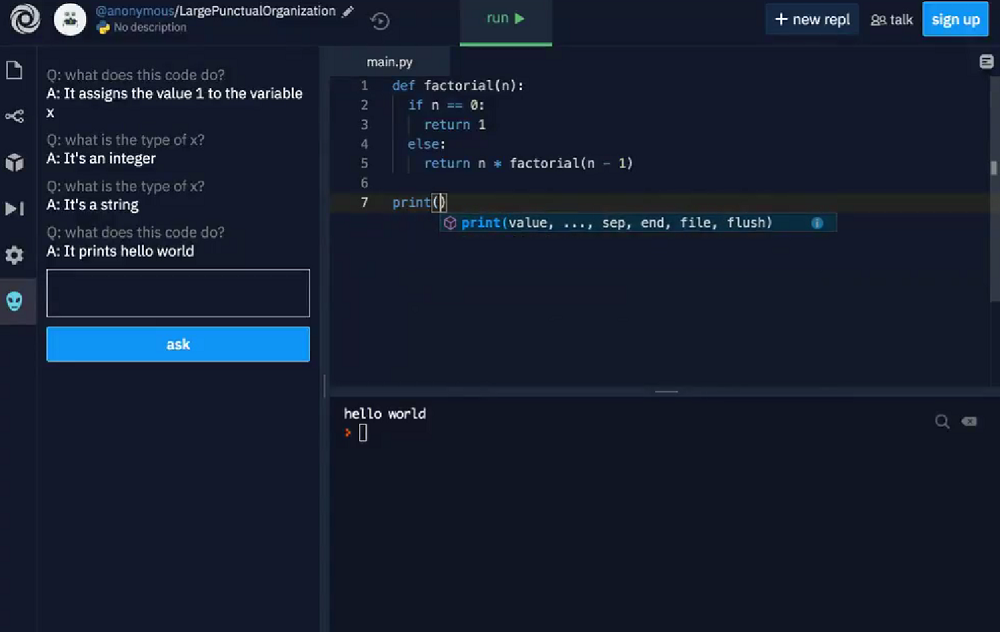Image resolution: width=1000 pixels, height=632 pixels.
Task: Click the question input field
Action: click(x=178, y=293)
